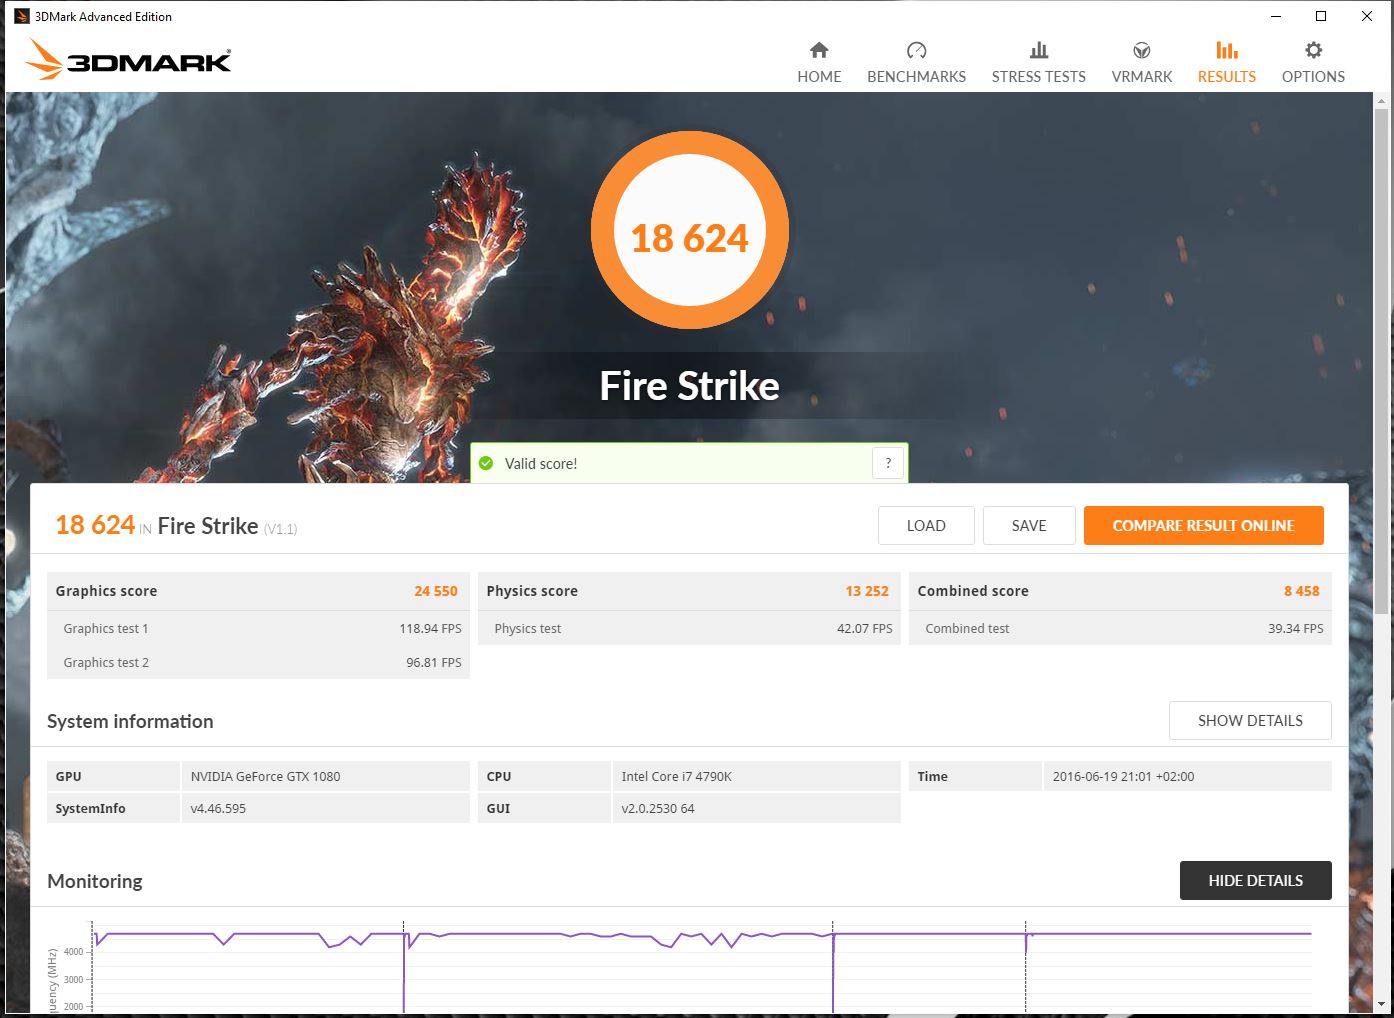This screenshot has width=1394, height=1018.
Task: Click Intel Core i7 4790K value
Action: [676, 776]
